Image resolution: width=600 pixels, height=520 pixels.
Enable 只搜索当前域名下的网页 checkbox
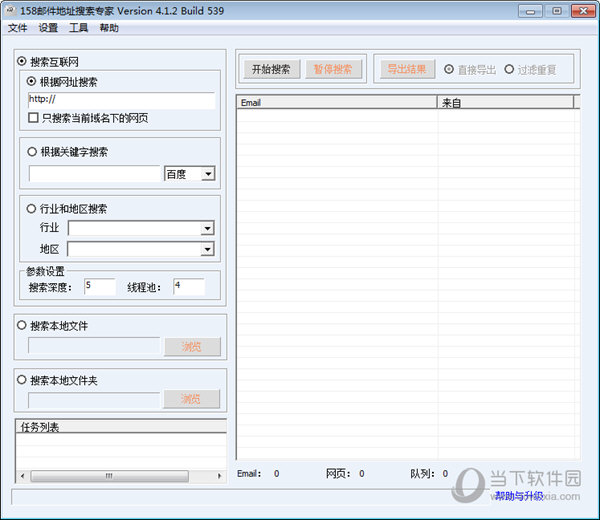pyautogui.click(x=33, y=117)
